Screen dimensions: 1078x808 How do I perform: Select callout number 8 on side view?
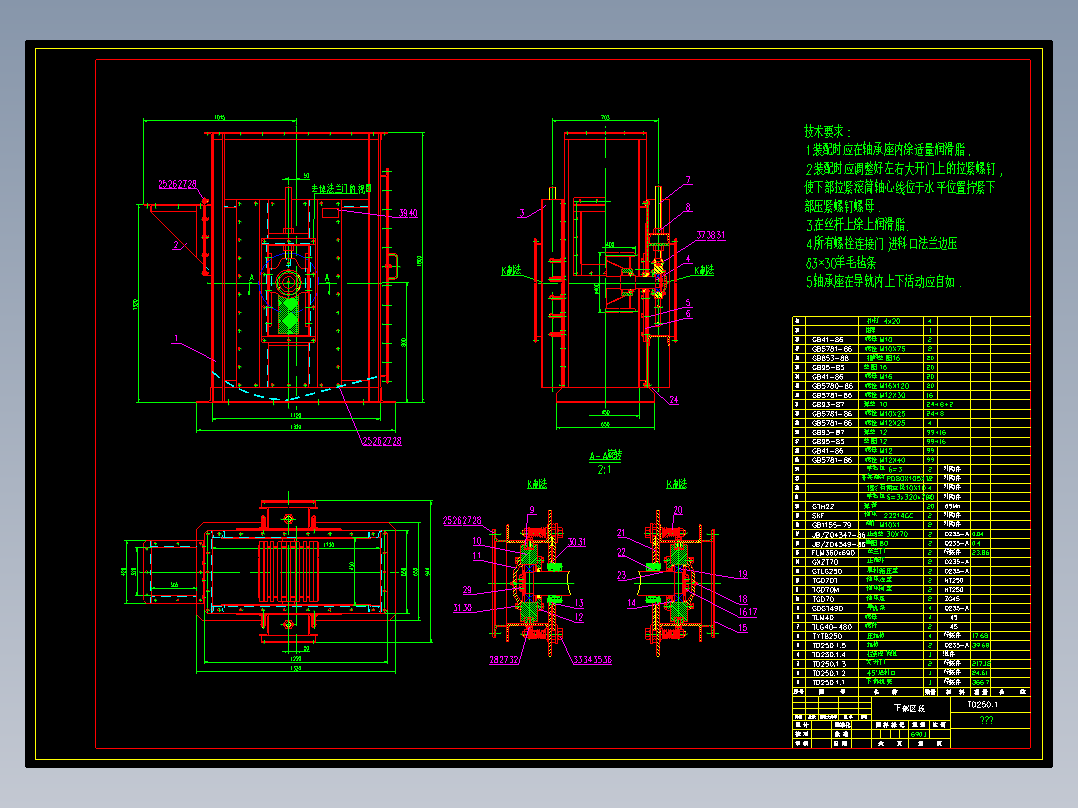(688, 207)
